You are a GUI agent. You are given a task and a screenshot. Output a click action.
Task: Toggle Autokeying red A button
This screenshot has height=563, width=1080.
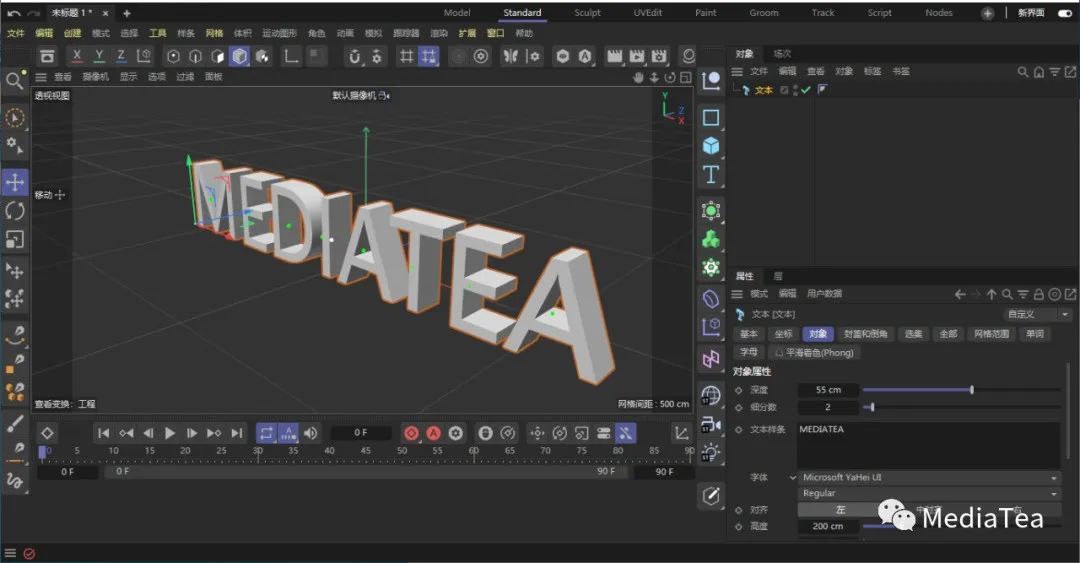(x=433, y=433)
